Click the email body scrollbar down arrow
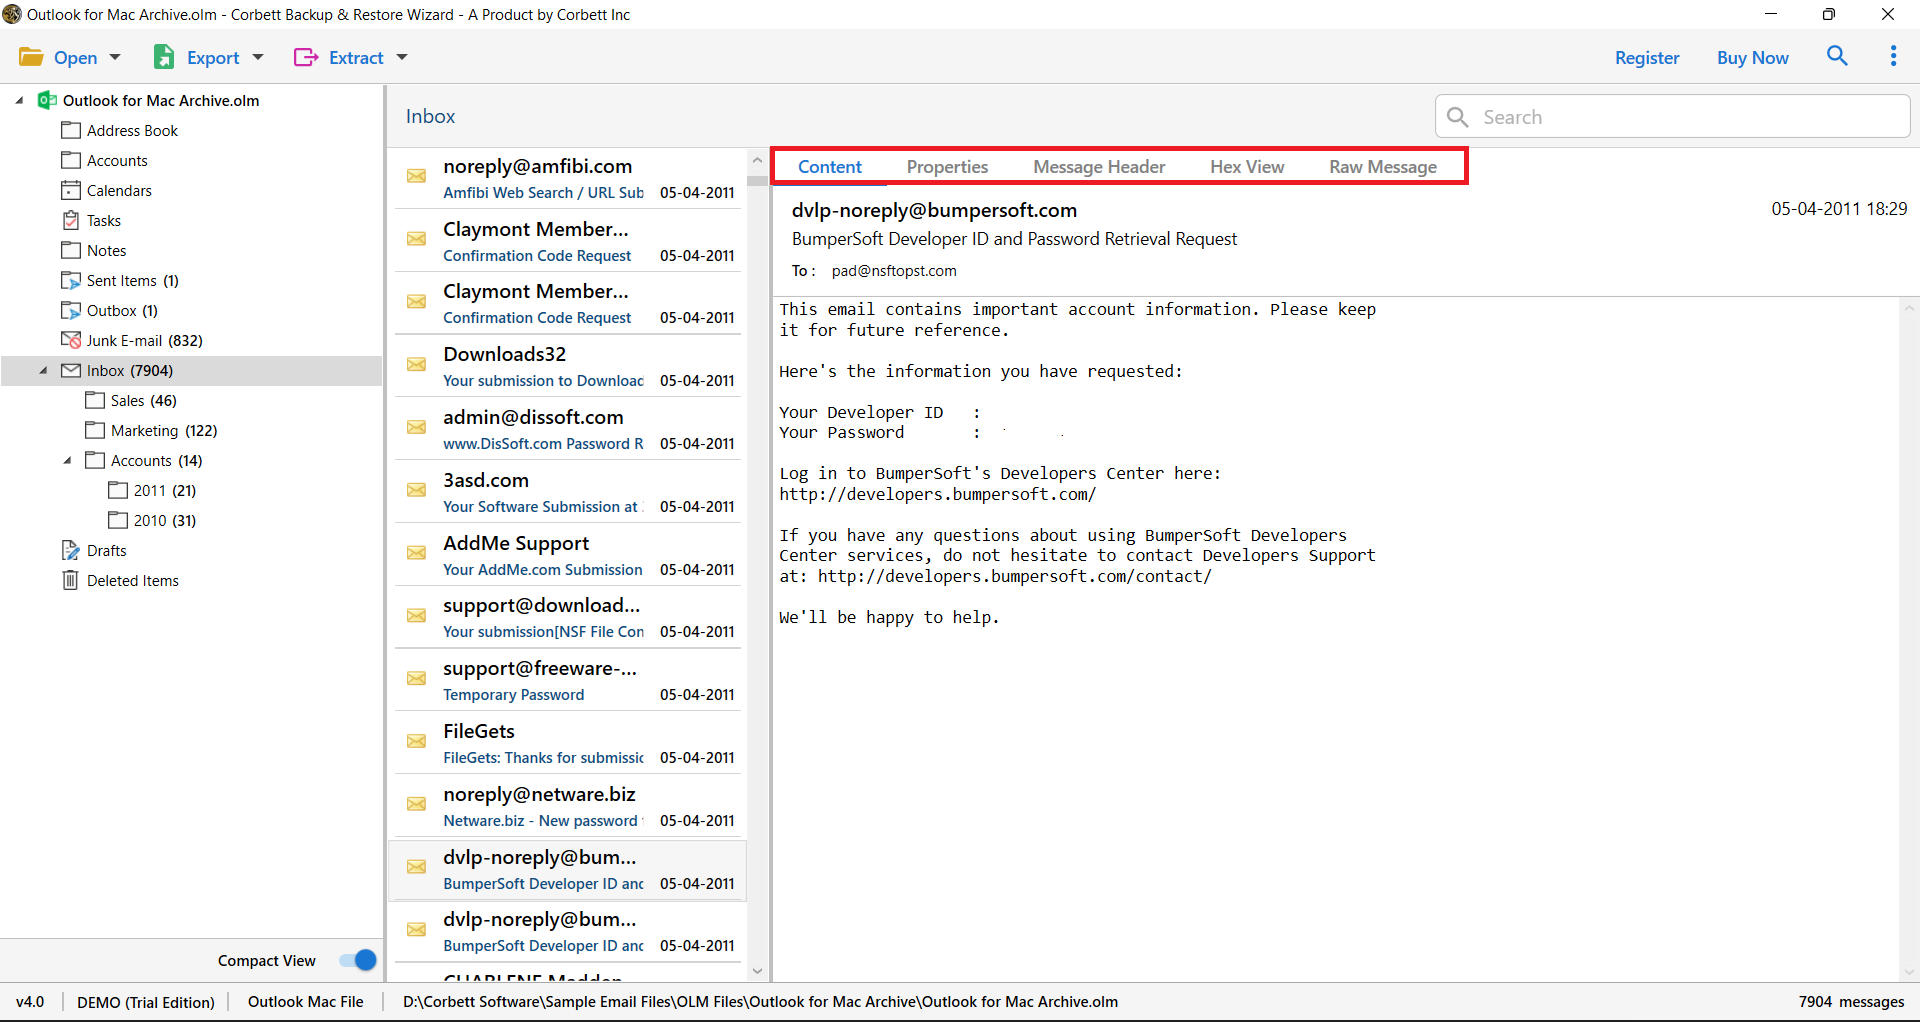Screen dimensions: 1920x1022 (x=1909, y=971)
